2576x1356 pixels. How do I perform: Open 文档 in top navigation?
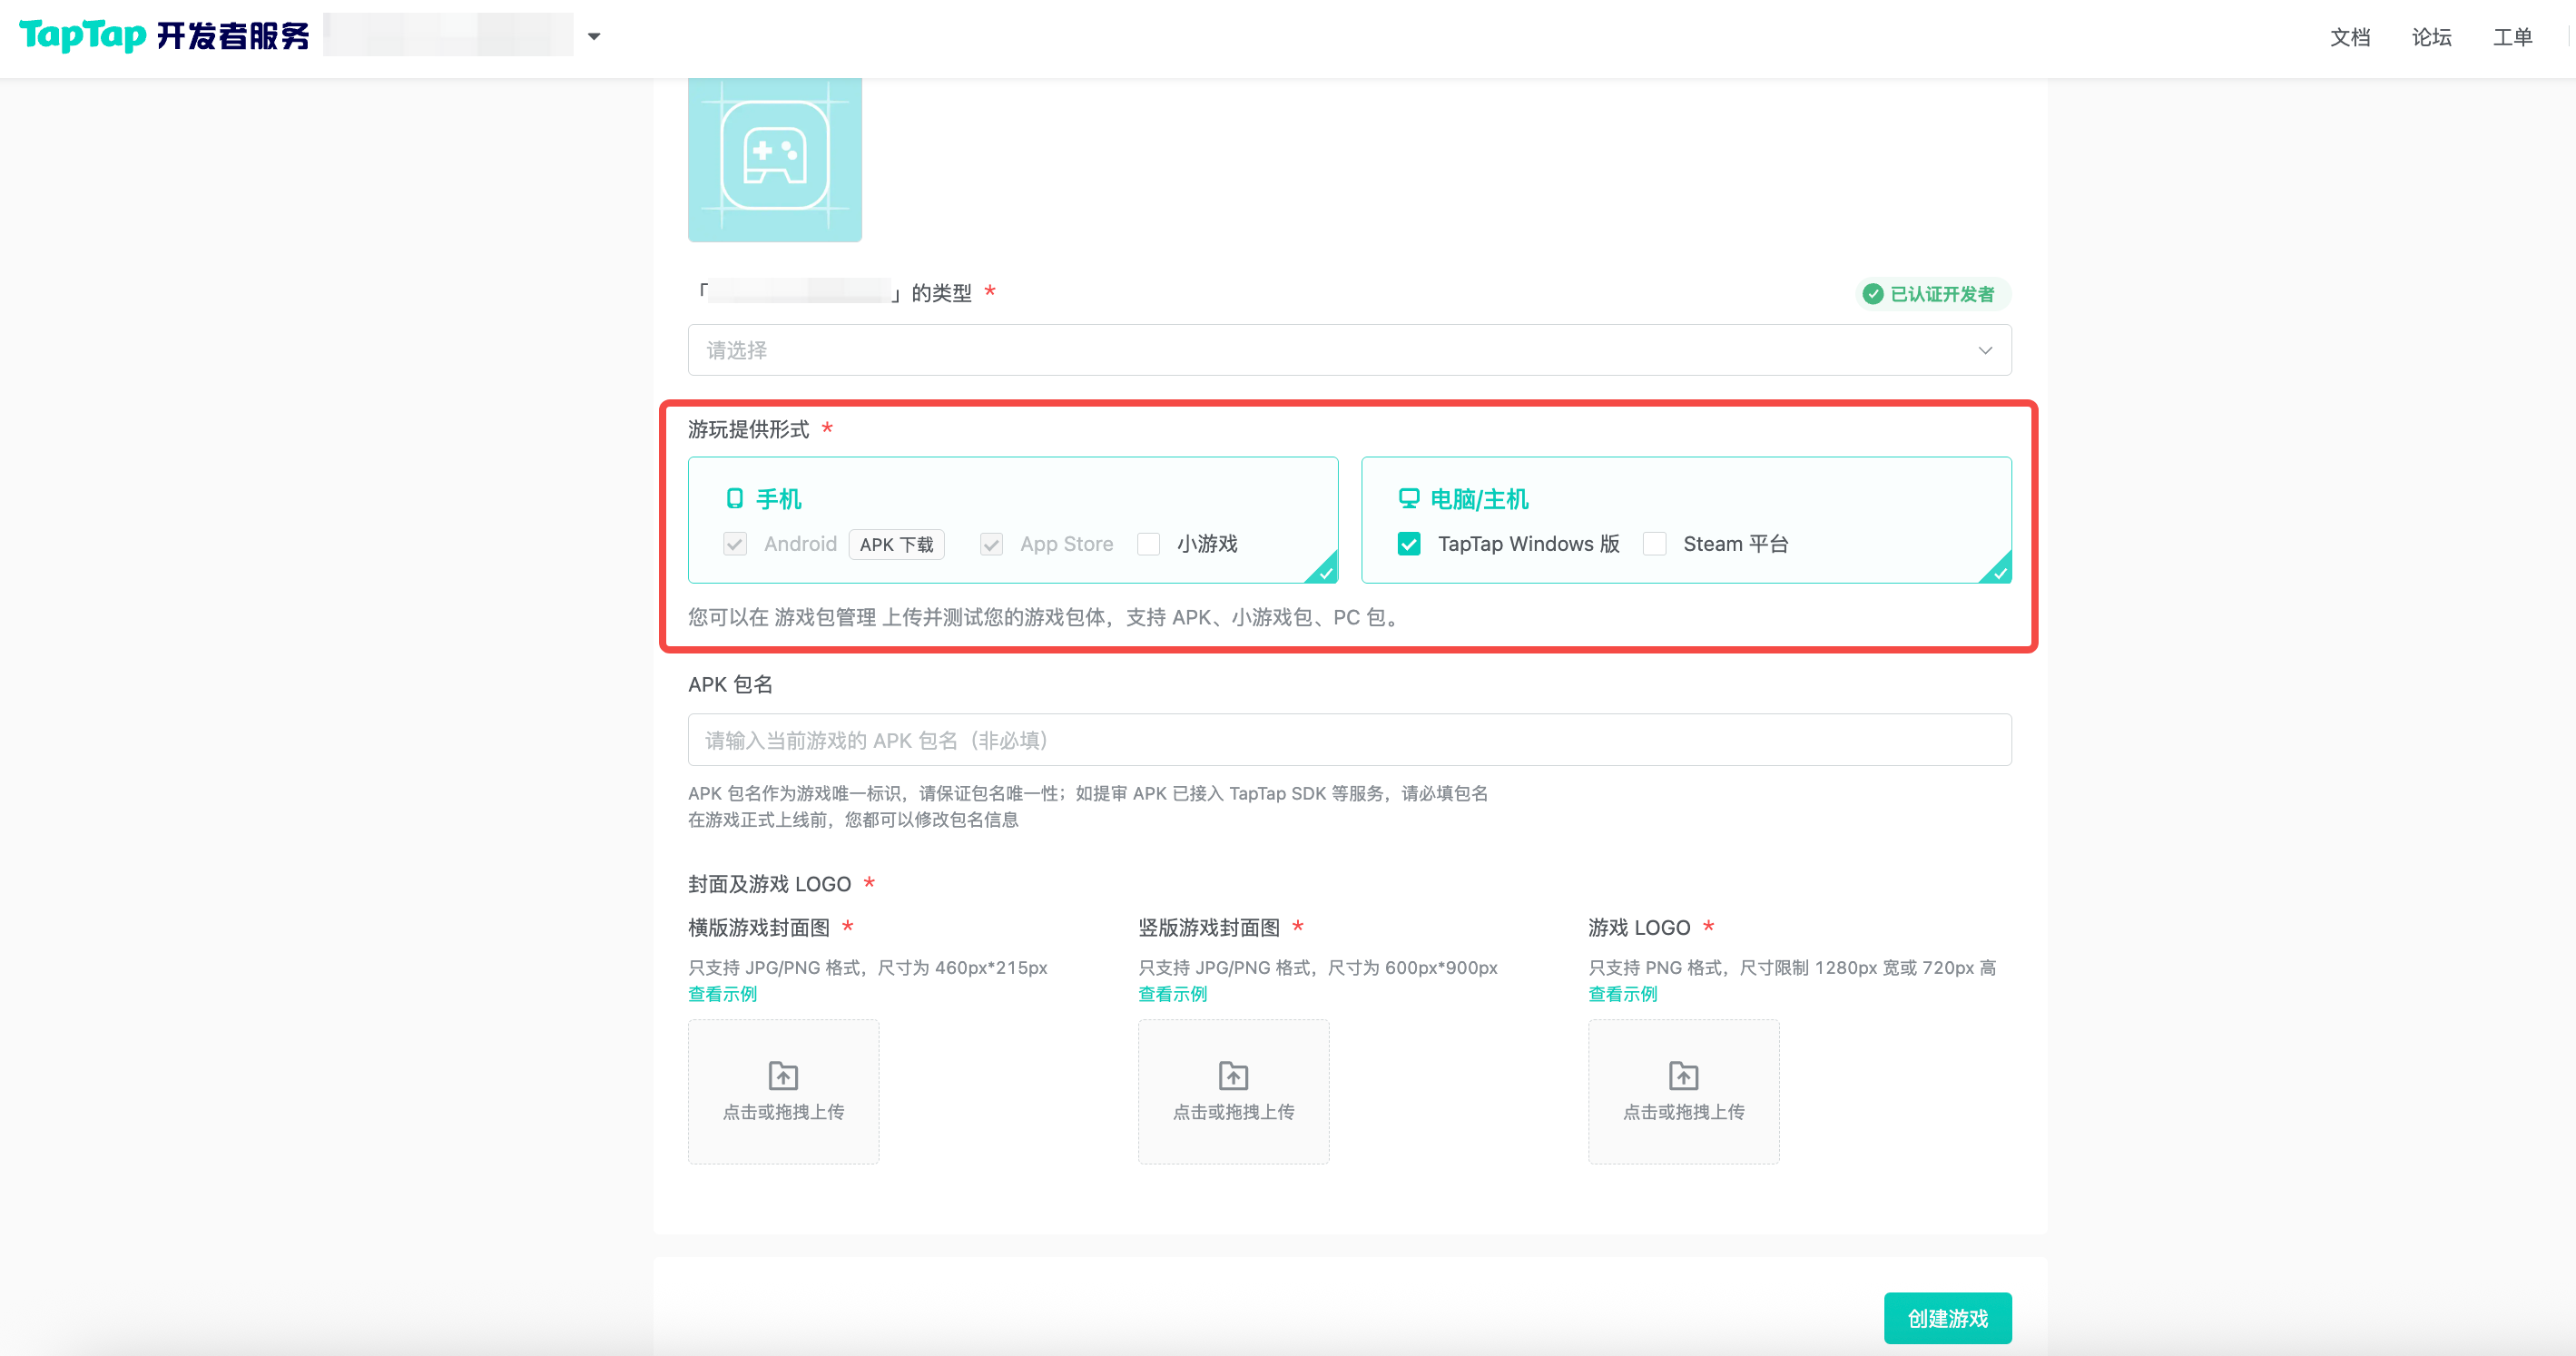pos(2349,37)
